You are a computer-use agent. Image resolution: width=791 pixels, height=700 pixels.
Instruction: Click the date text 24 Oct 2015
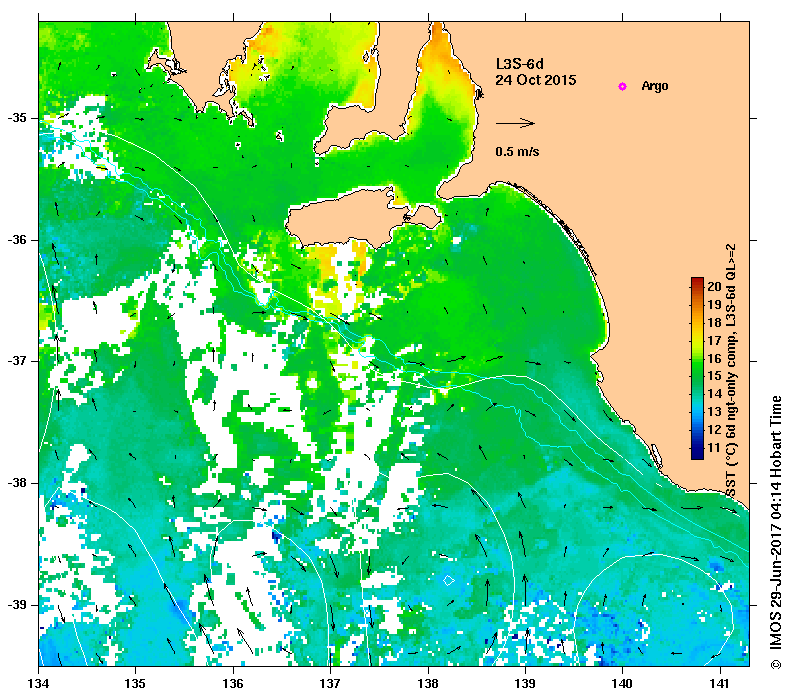pyautogui.click(x=536, y=80)
